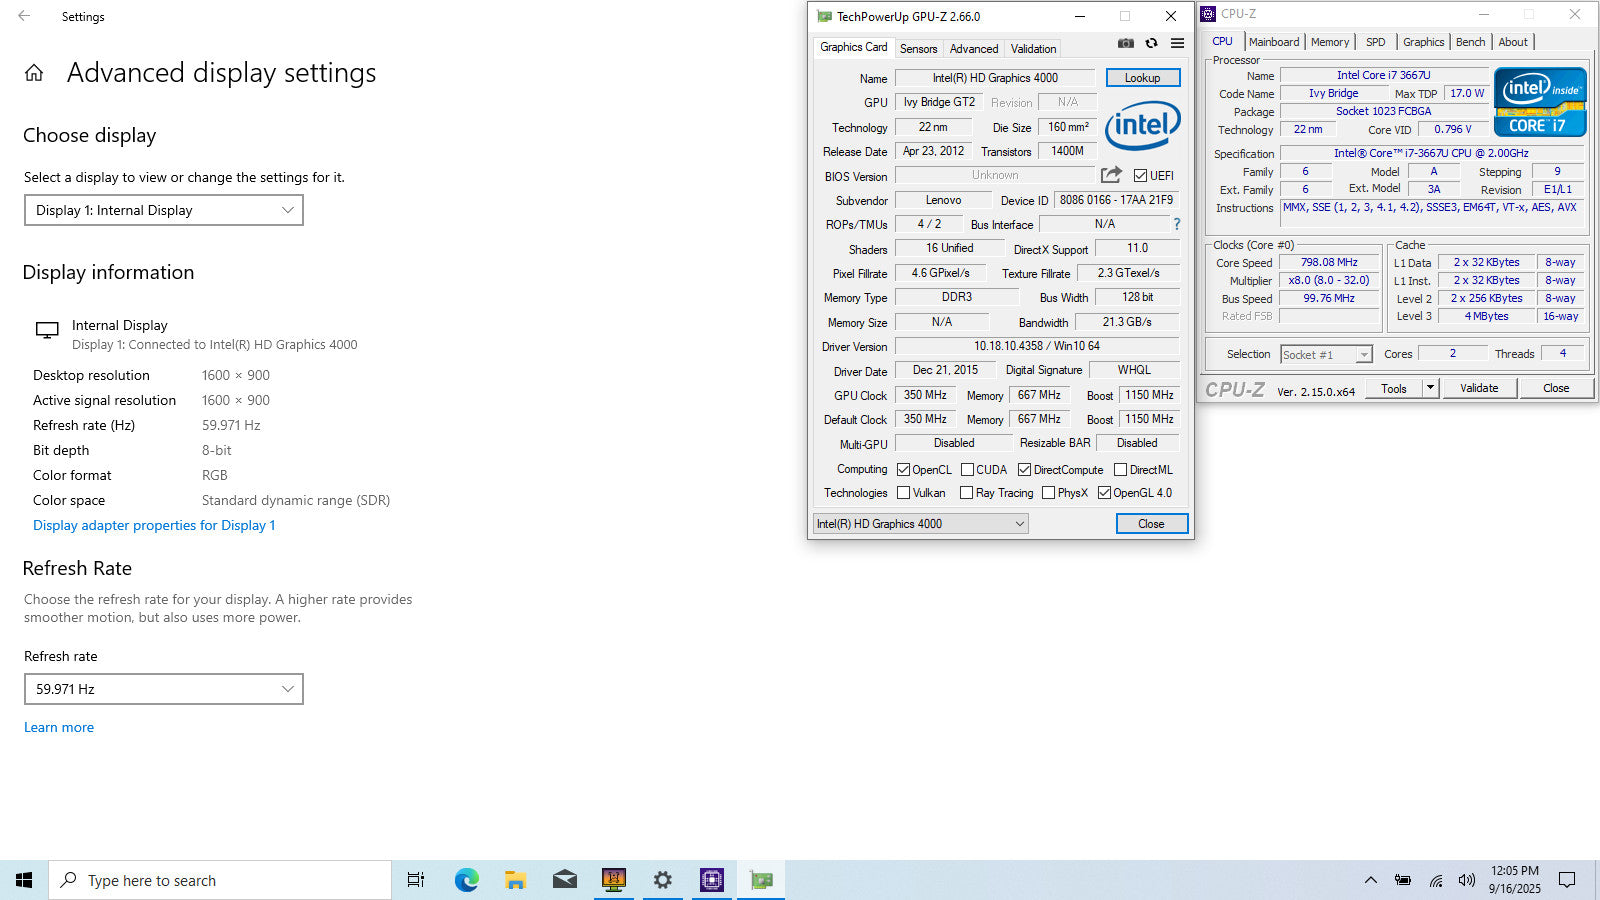
Task: Open Display adapter properties link
Action: tap(154, 525)
